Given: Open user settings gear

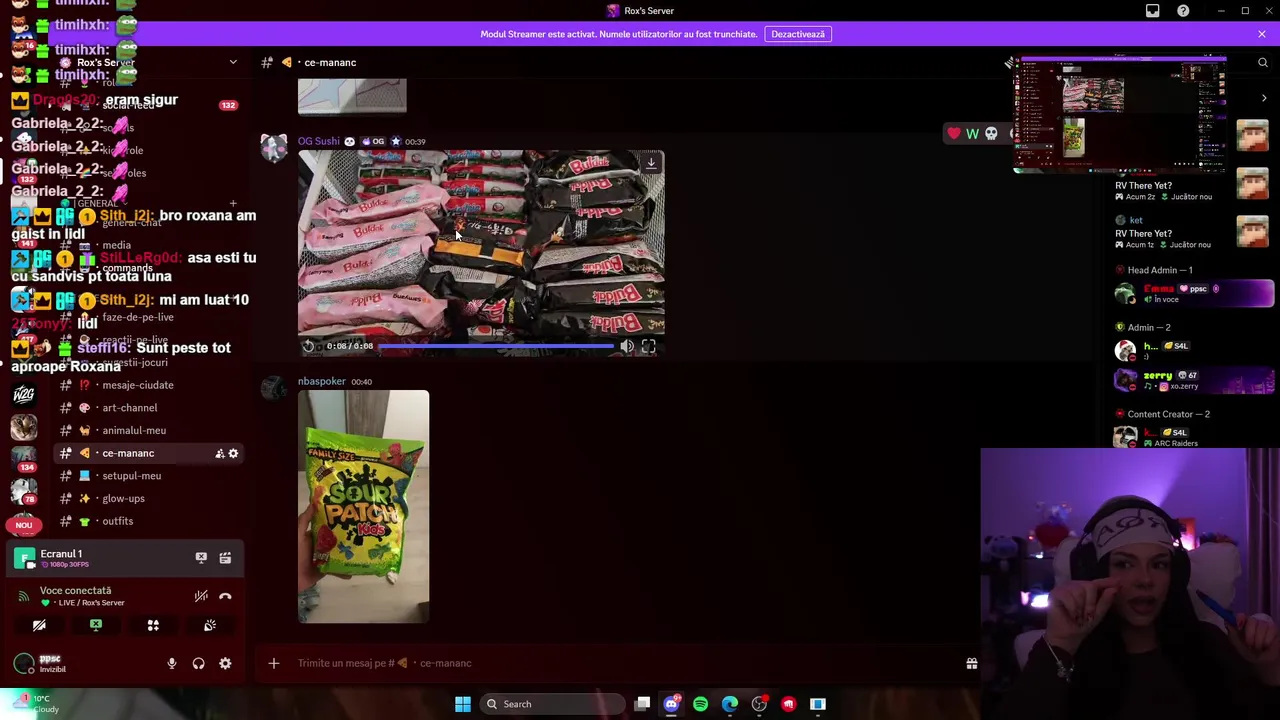Looking at the screenshot, I should 225,663.
